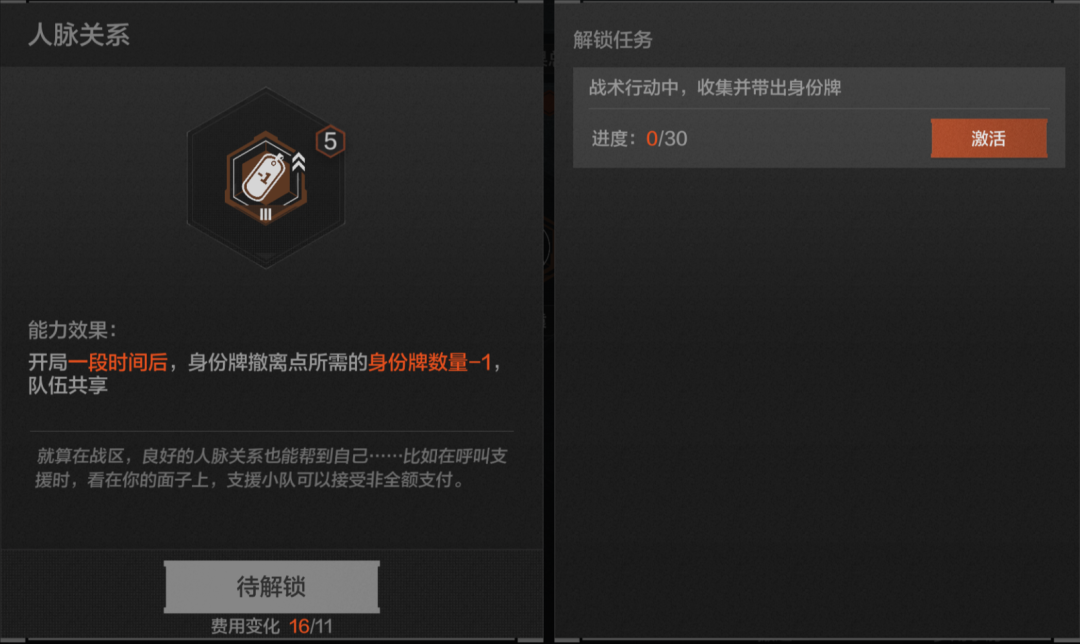Click the unlock mission task card
Viewport: 1080px width, 644px height.
click(x=819, y=117)
